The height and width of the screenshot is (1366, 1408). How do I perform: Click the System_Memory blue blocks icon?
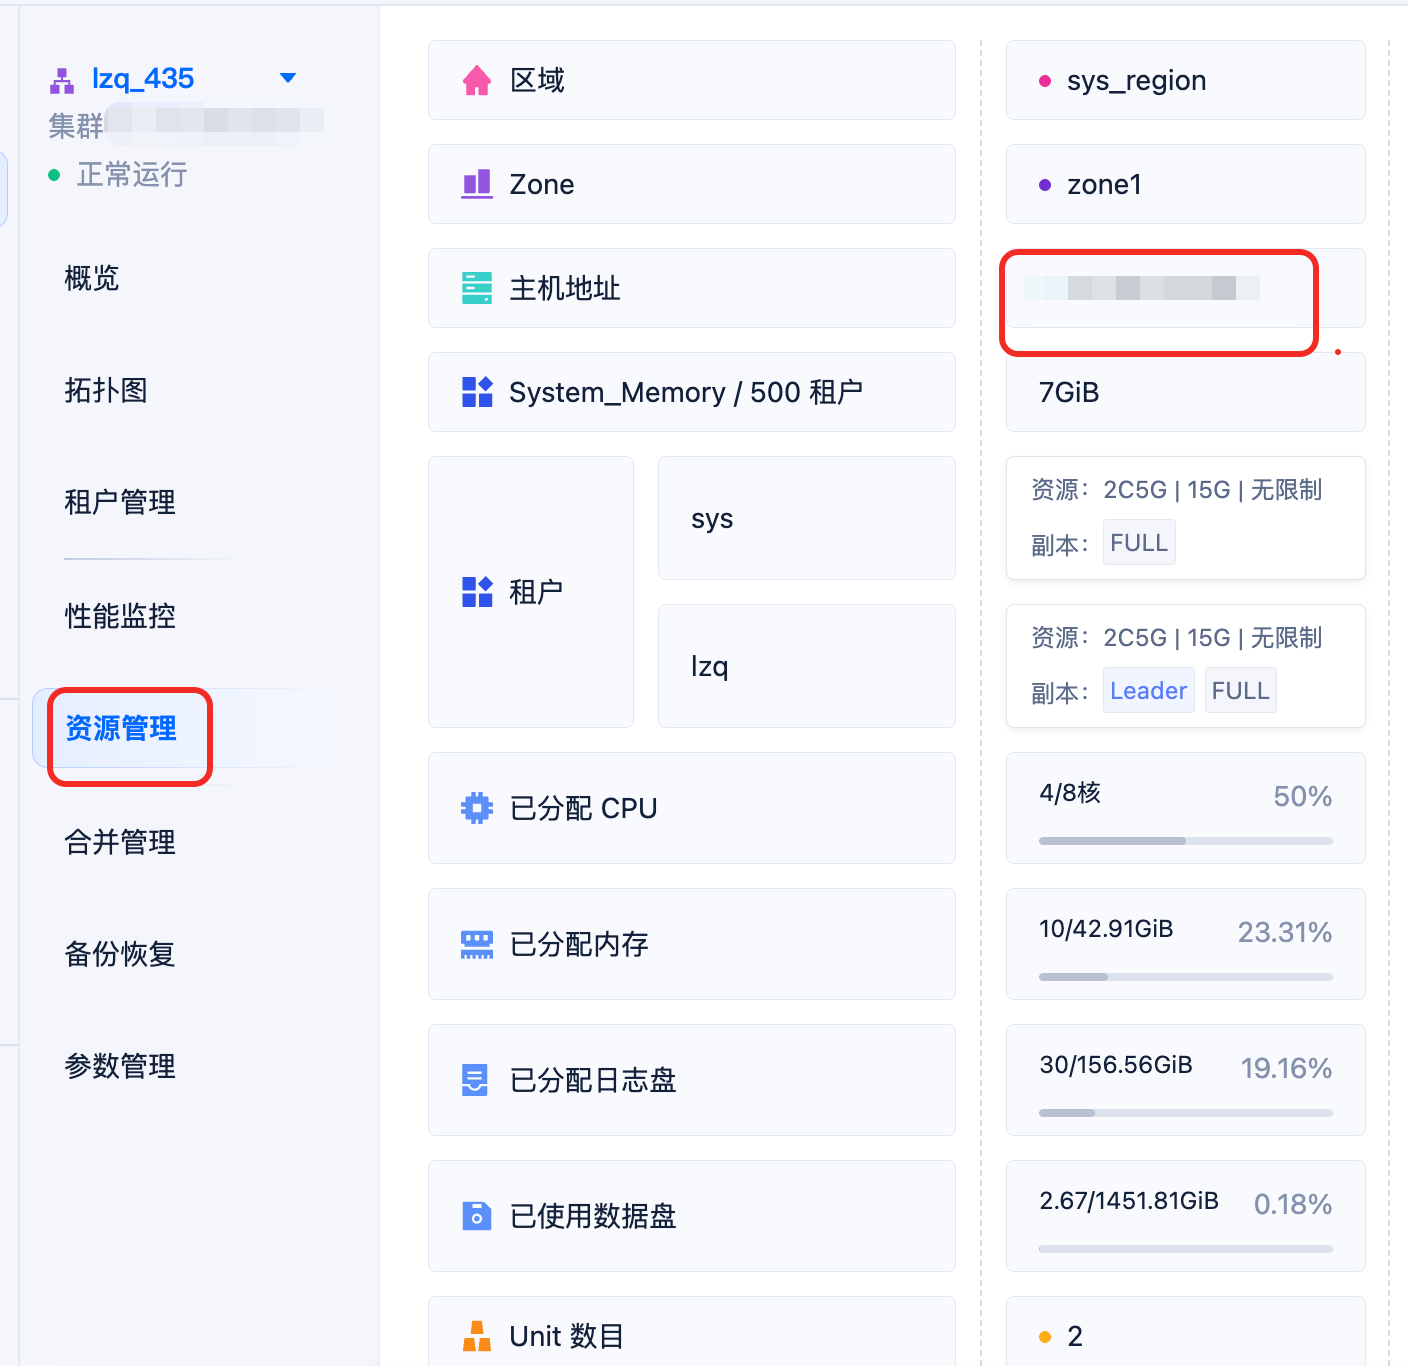click(477, 392)
